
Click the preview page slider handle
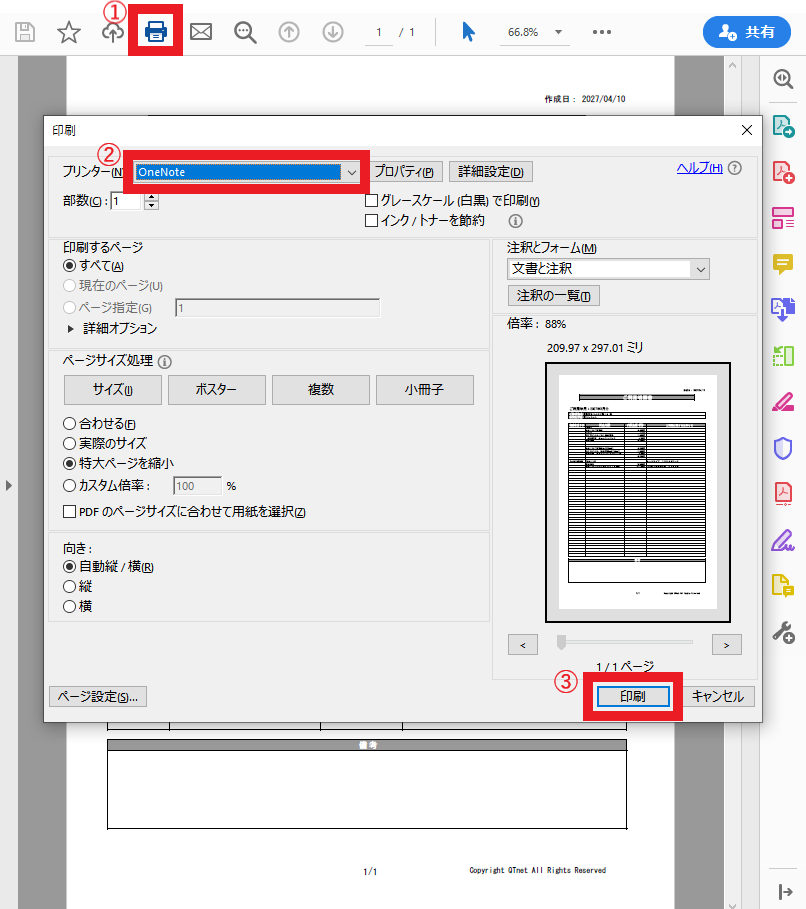click(561, 642)
